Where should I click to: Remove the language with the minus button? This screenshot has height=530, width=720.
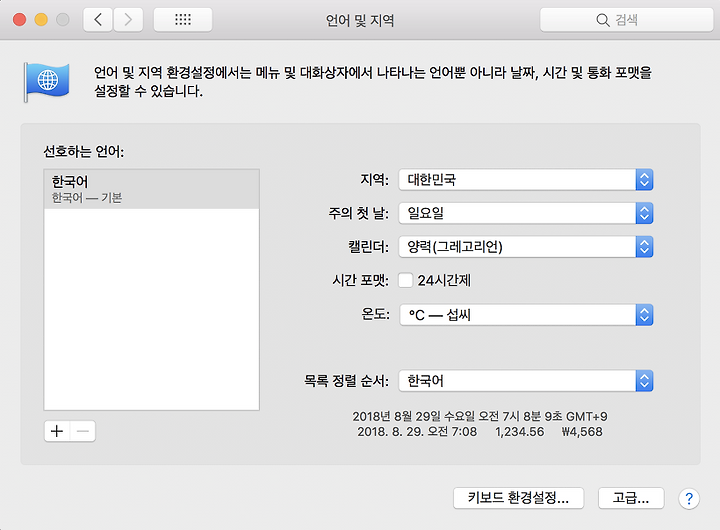83,431
